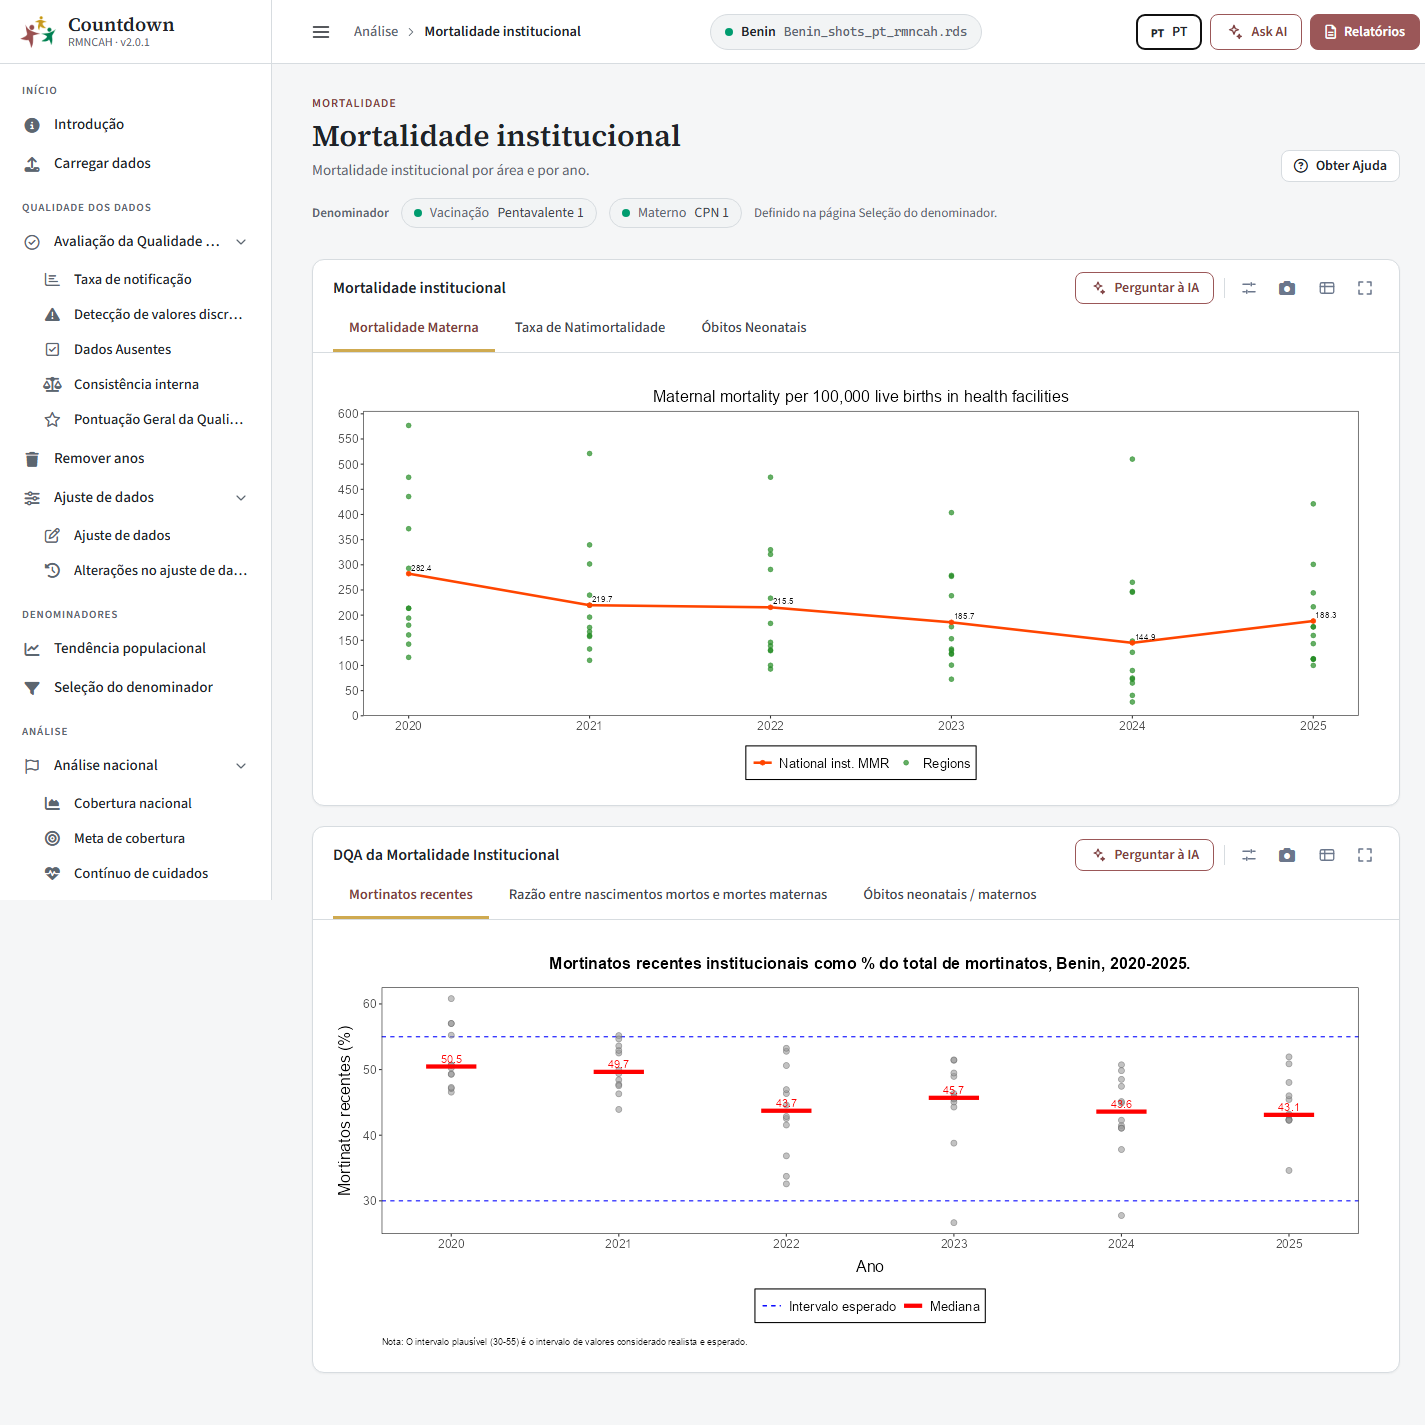1425x1425 pixels.
Task: Click camera icon in DQA da Mortalidade card
Action: pyautogui.click(x=1287, y=855)
